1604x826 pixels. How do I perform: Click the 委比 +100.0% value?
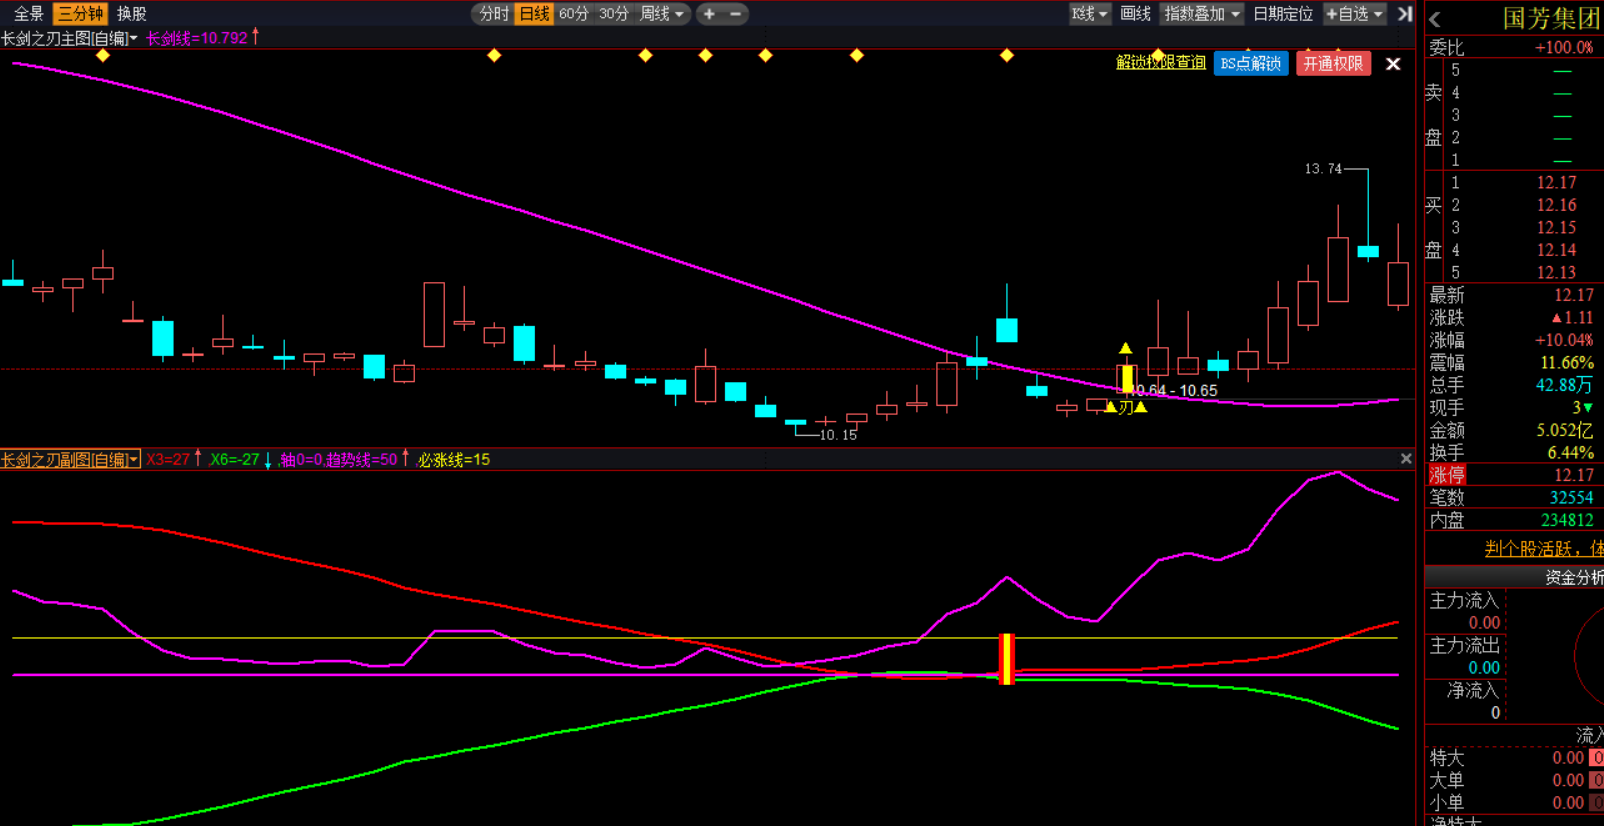tap(1564, 47)
